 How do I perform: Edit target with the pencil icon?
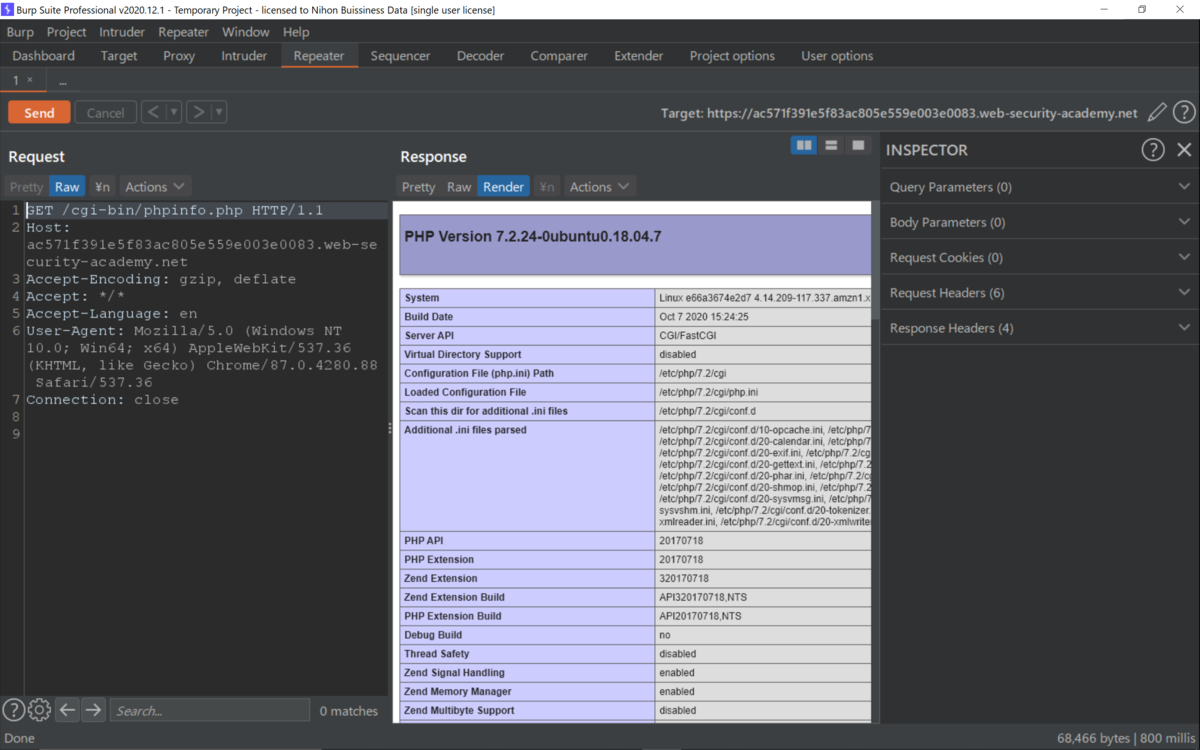[1157, 113]
